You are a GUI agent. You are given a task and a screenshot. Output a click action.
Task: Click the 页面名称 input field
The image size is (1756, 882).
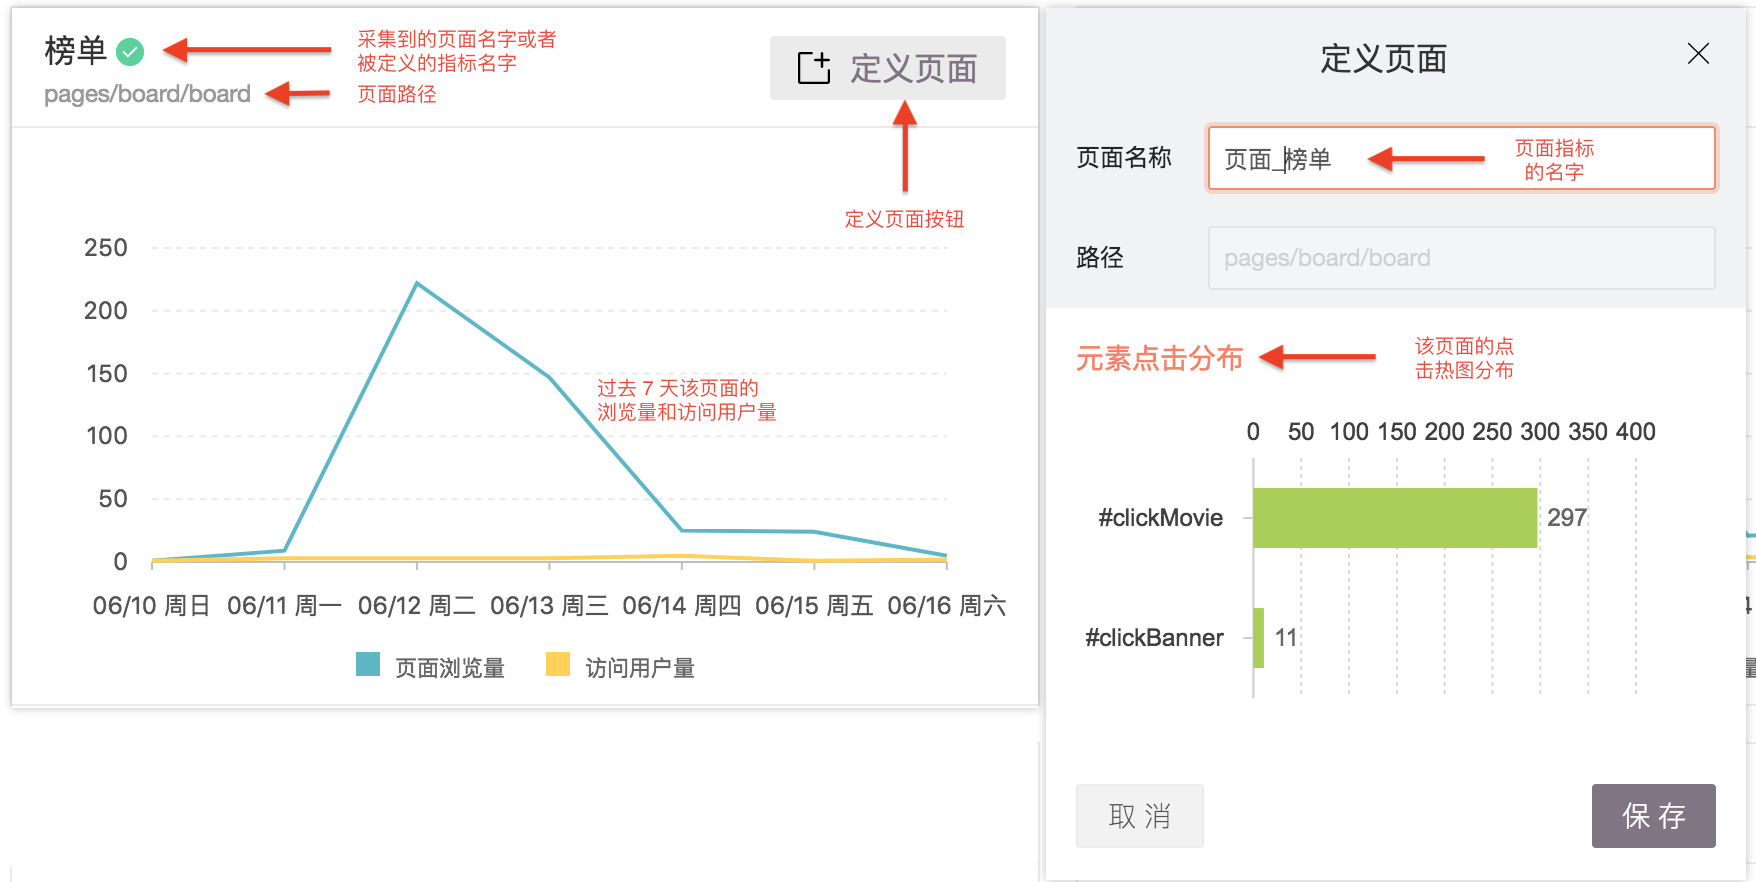tap(1460, 158)
